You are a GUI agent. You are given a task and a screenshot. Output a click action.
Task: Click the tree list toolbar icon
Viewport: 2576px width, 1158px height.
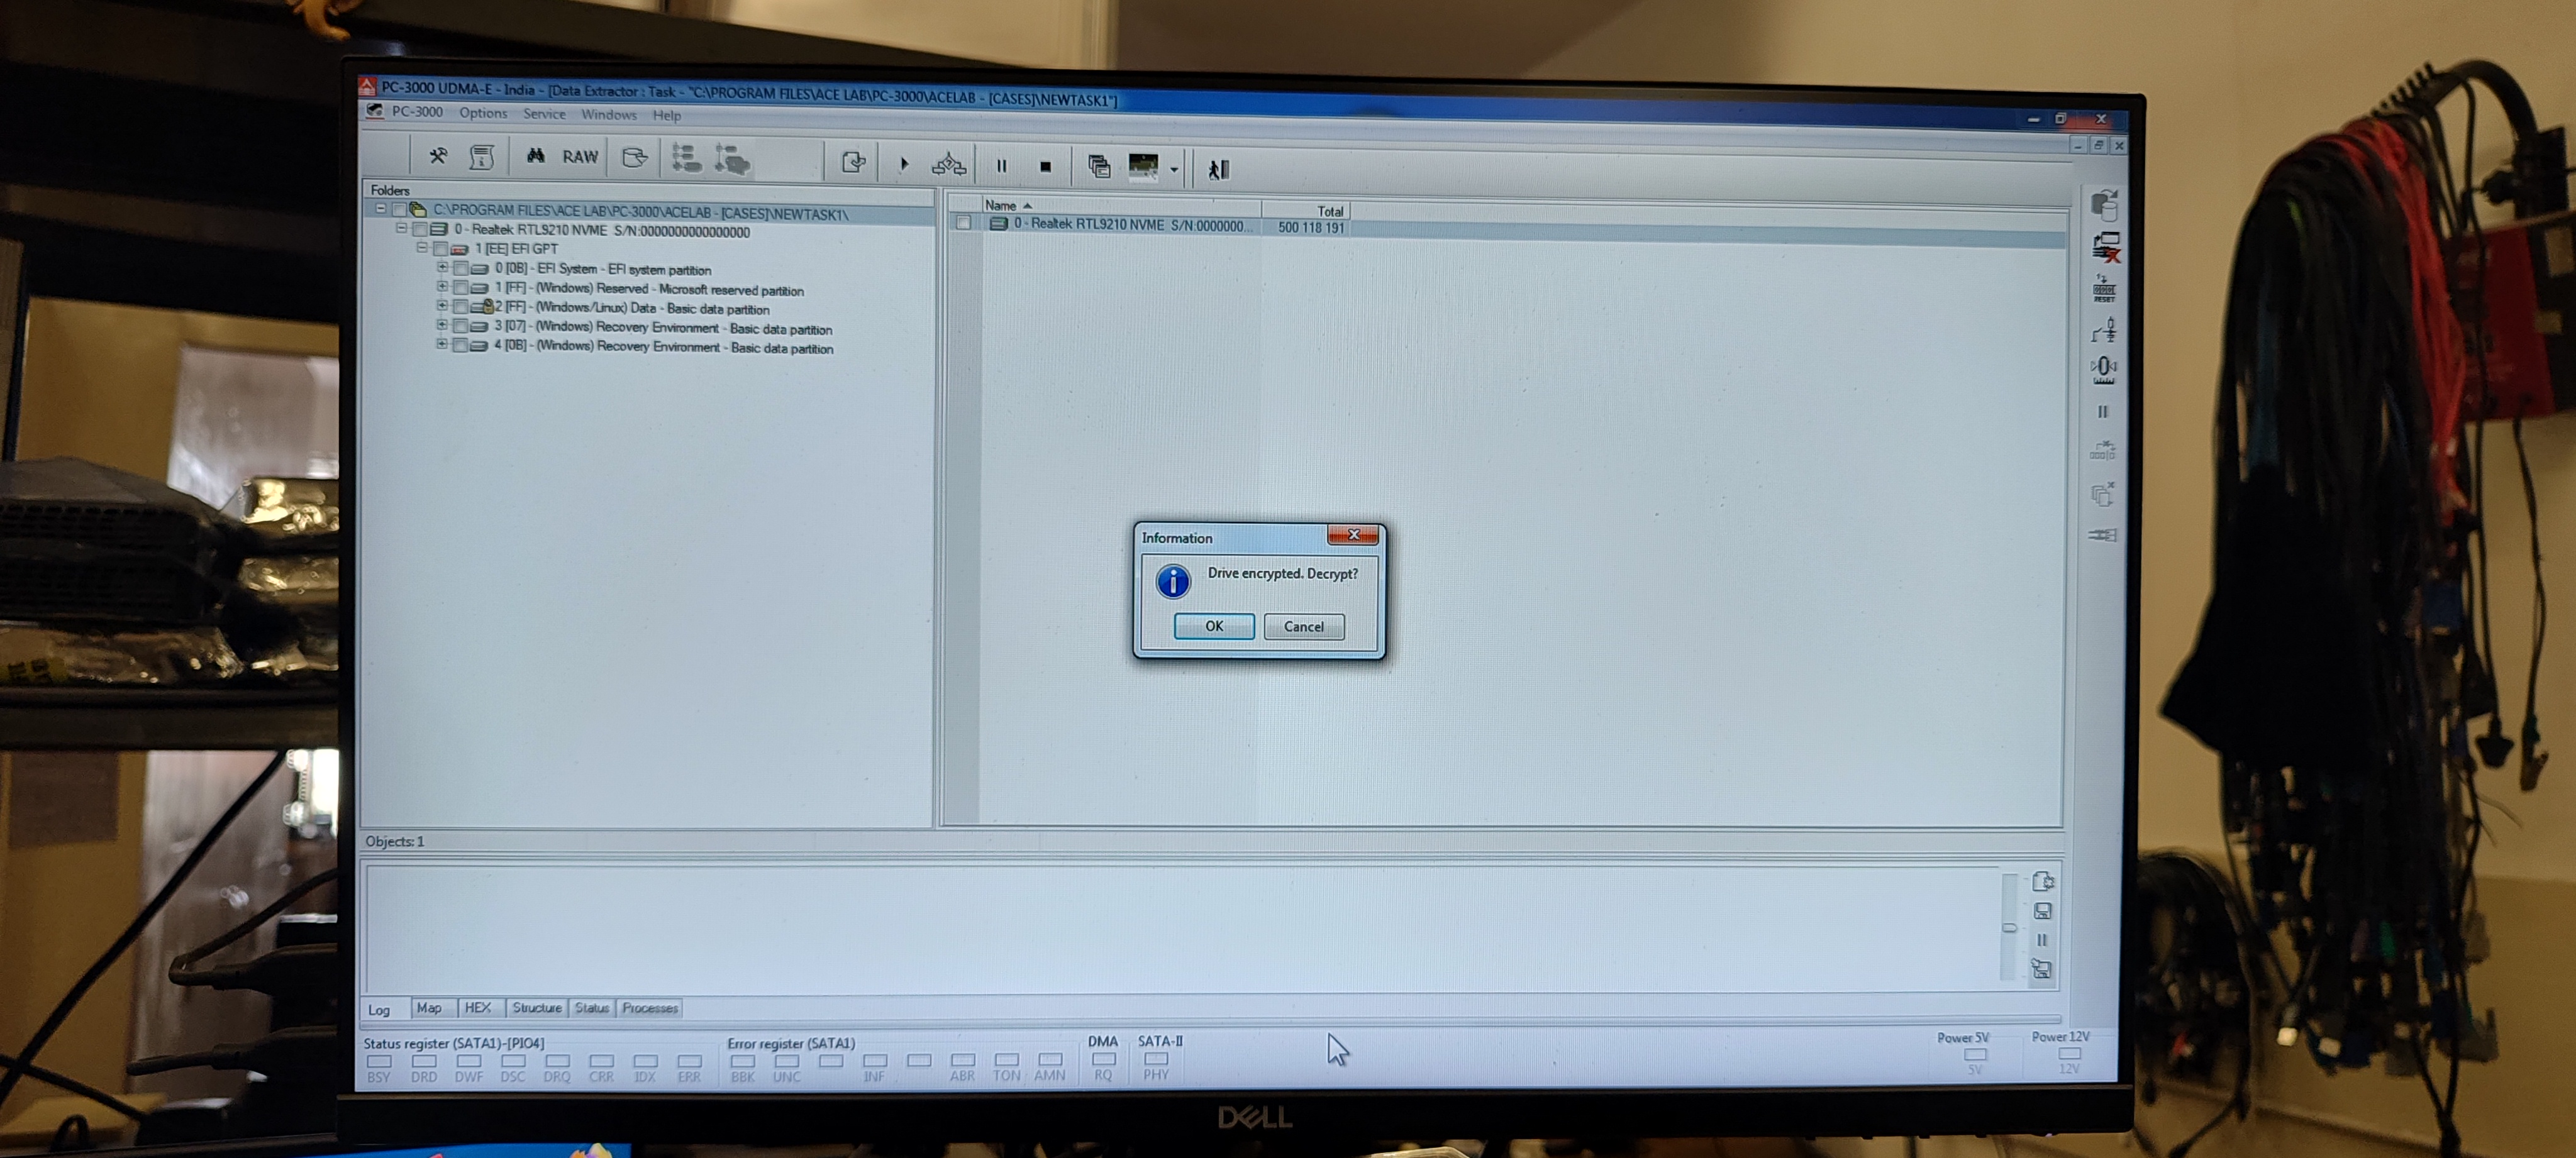pyautogui.click(x=686, y=158)
